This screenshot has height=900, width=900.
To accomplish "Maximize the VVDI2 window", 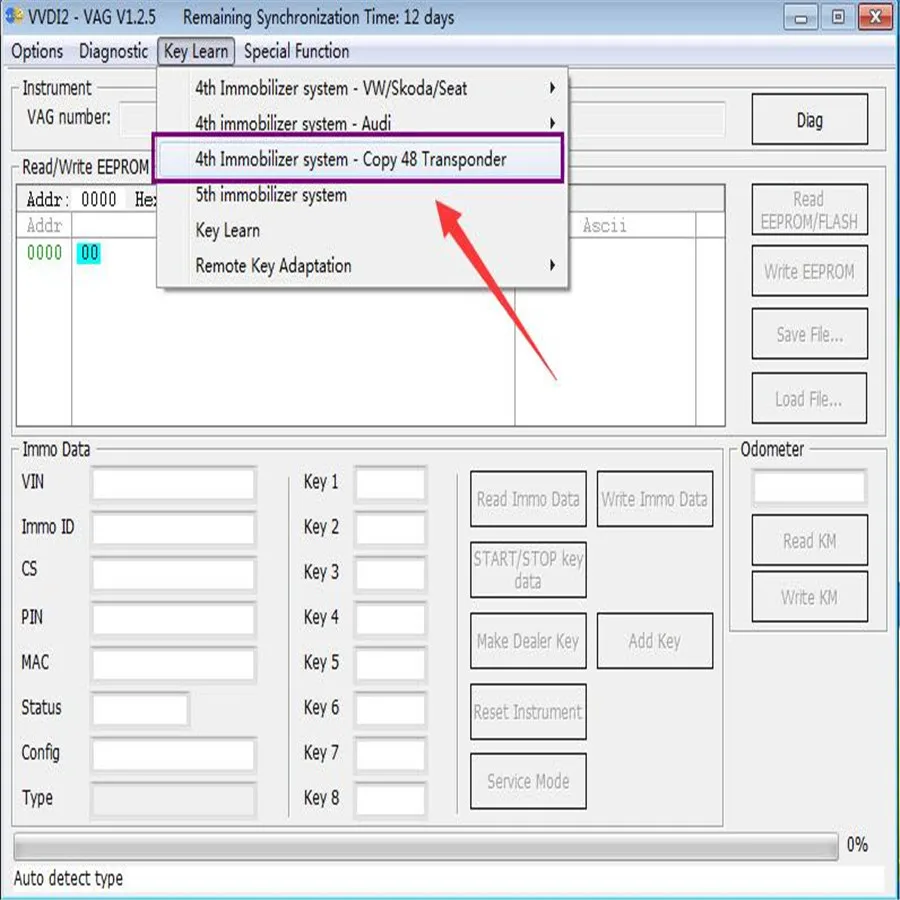I will (838, 18).
